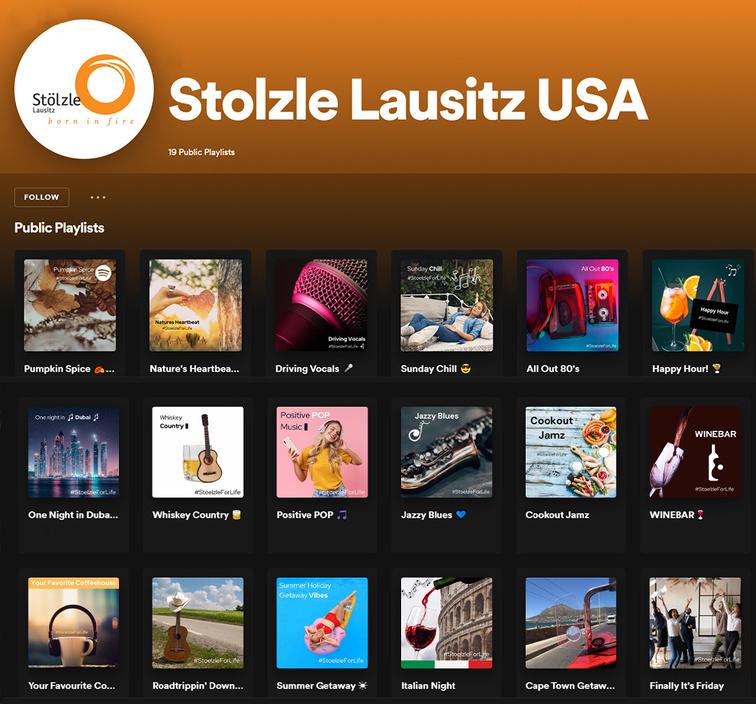Select the Whiskey Country guitar cover
Image resolution: width=756 pixels, height=704 pixels.
(x=198, y=452)
